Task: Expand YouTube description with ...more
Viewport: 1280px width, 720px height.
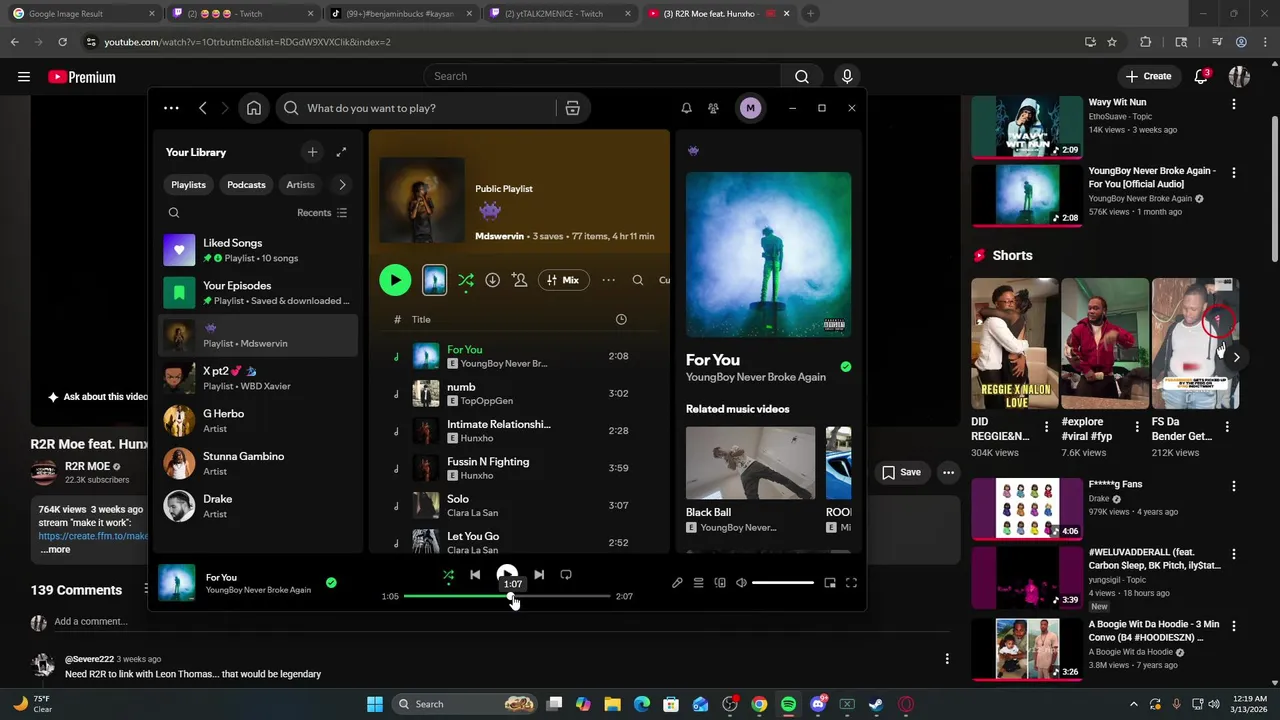Action: [55, 549]
